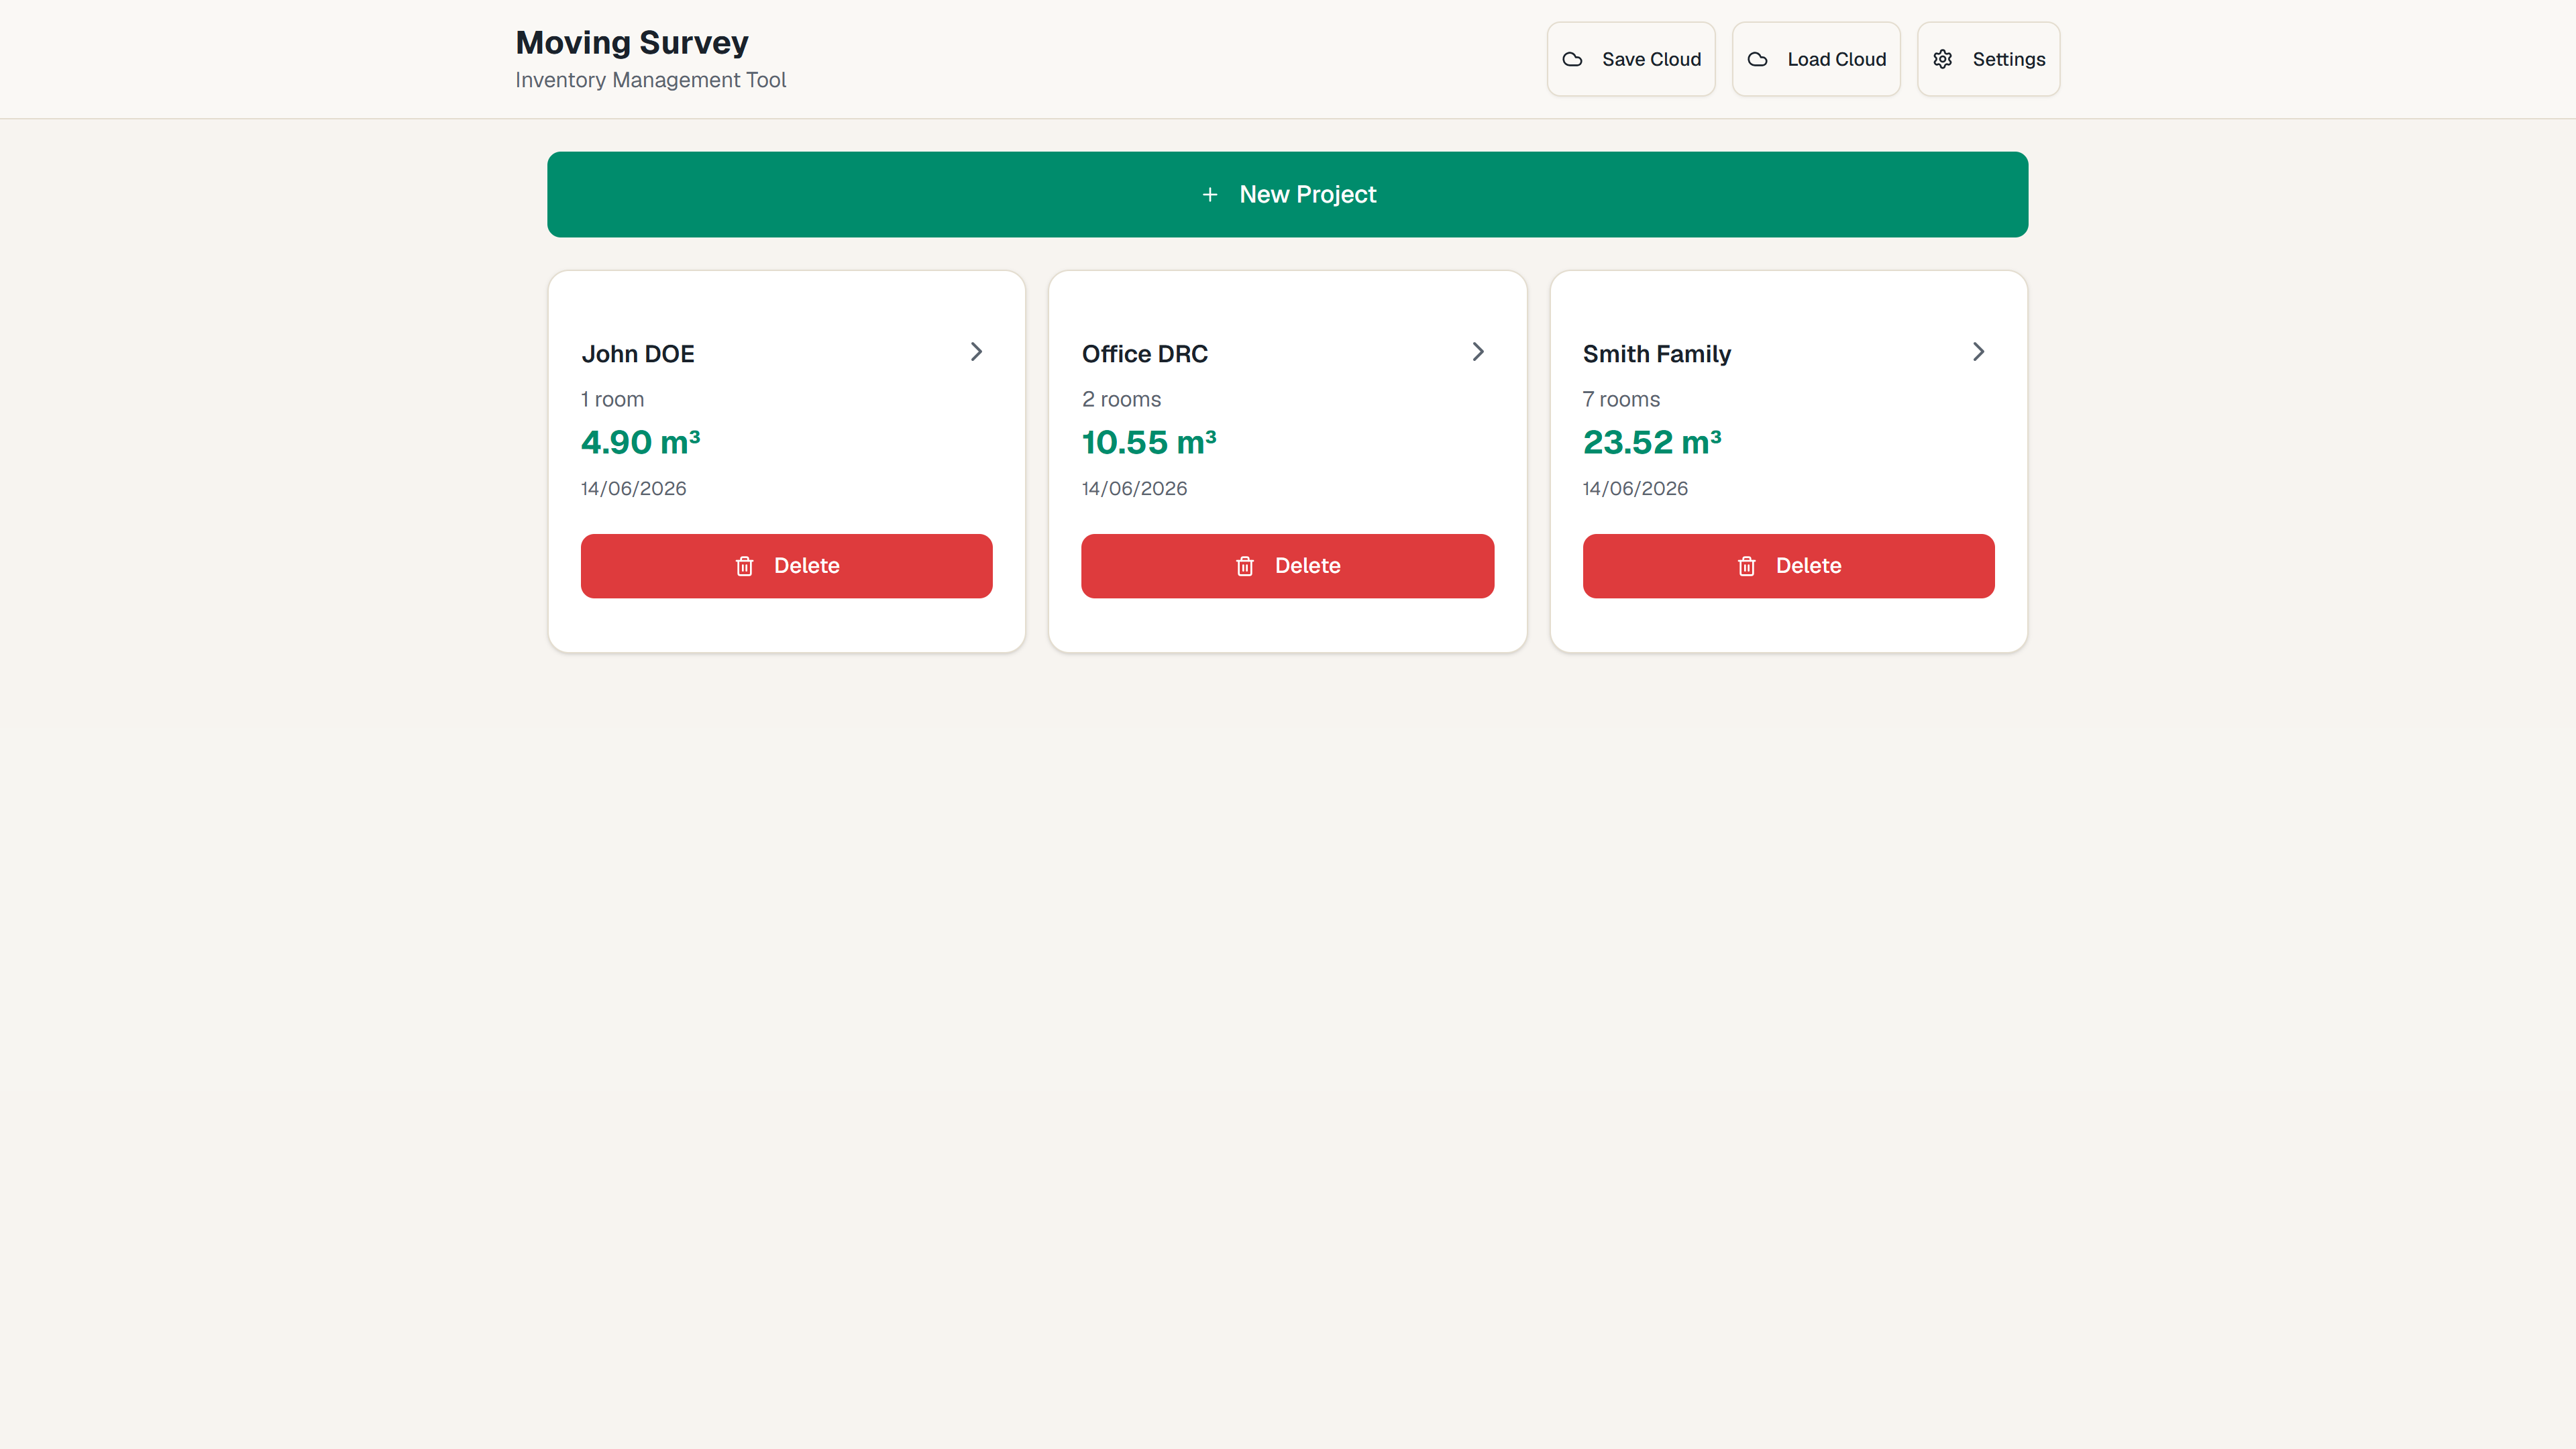This screenshot has height=1449, width=2576.
Task: Click trash icon on Smith Family card
Action: click(1746, 566)
